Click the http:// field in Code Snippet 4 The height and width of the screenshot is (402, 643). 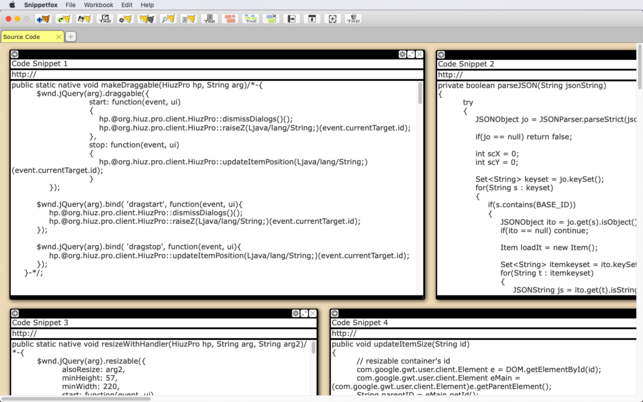coord(483,333)
